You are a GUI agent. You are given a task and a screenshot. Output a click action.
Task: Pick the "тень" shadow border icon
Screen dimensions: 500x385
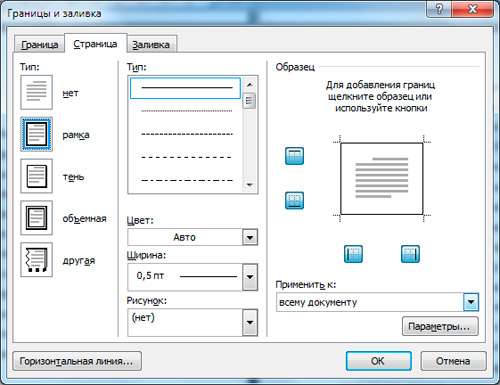[36, 176]
